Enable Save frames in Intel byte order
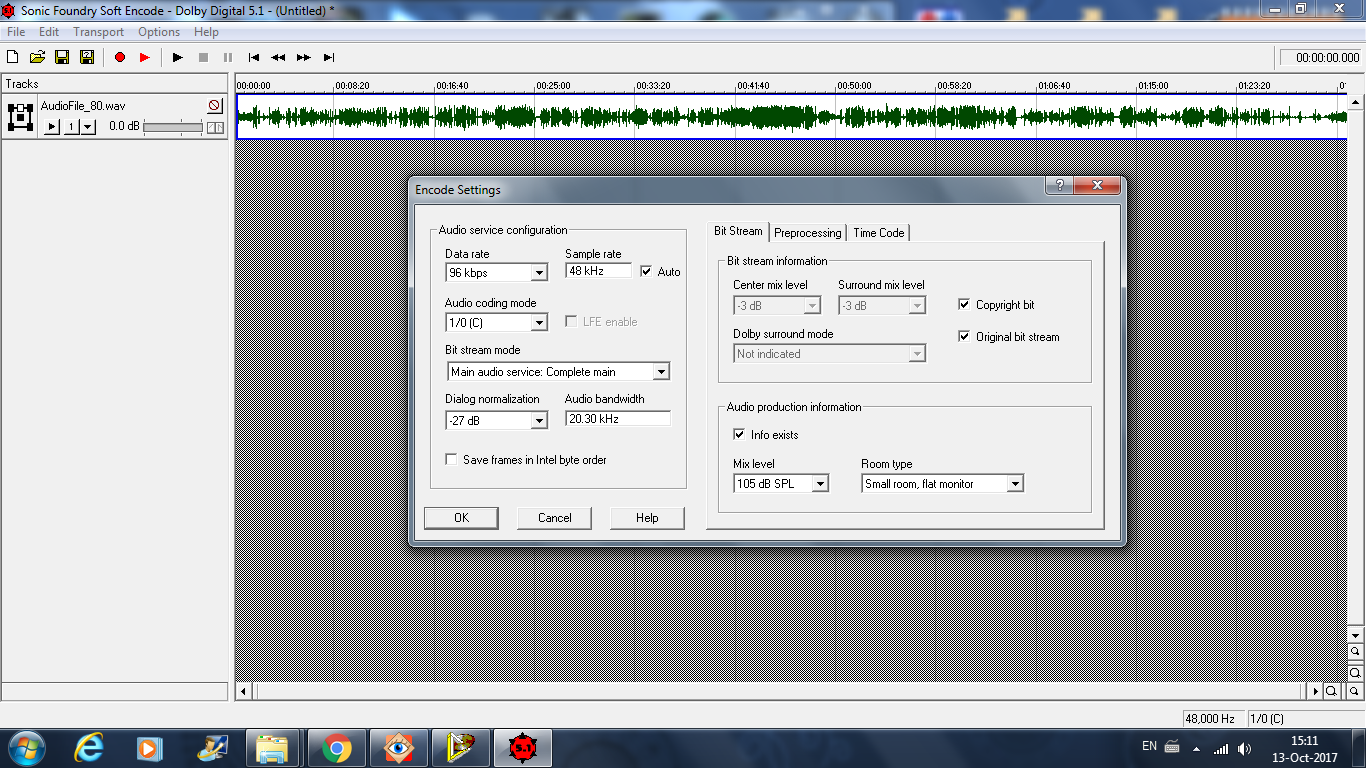The width and height of the screenshot is (1366, 768). click(x=451, y=460)
